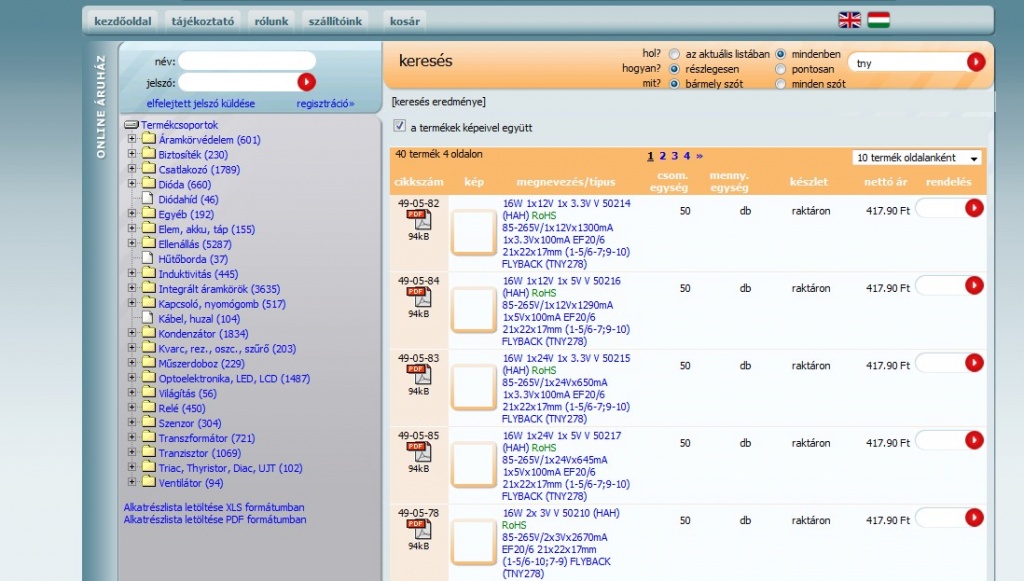This screenshot has height=581, width=1024.
Task: Expand the Ellenállás (5287) category
Action: tap(132, 243)
